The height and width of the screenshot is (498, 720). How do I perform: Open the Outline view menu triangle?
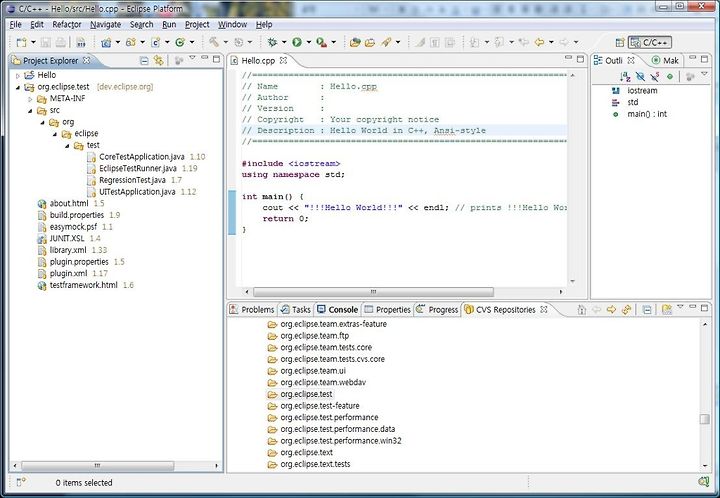coord(705,74)
